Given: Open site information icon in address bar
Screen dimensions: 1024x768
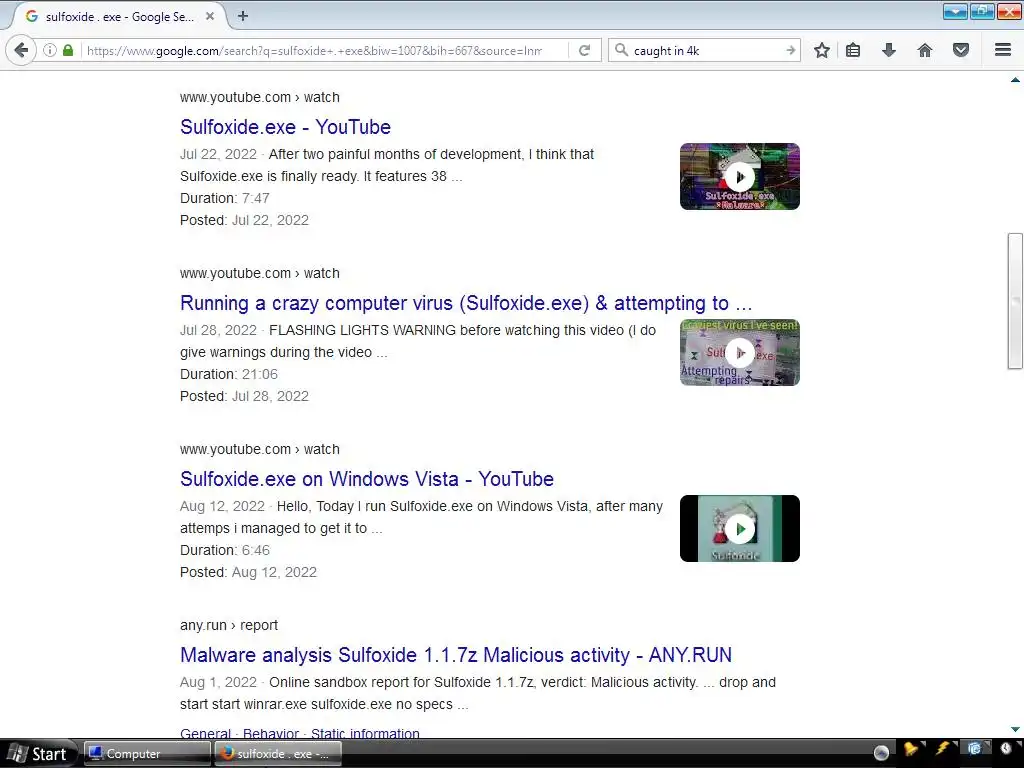Looking at the screenshot, I should pyautogui.click(x=50, y=50).
